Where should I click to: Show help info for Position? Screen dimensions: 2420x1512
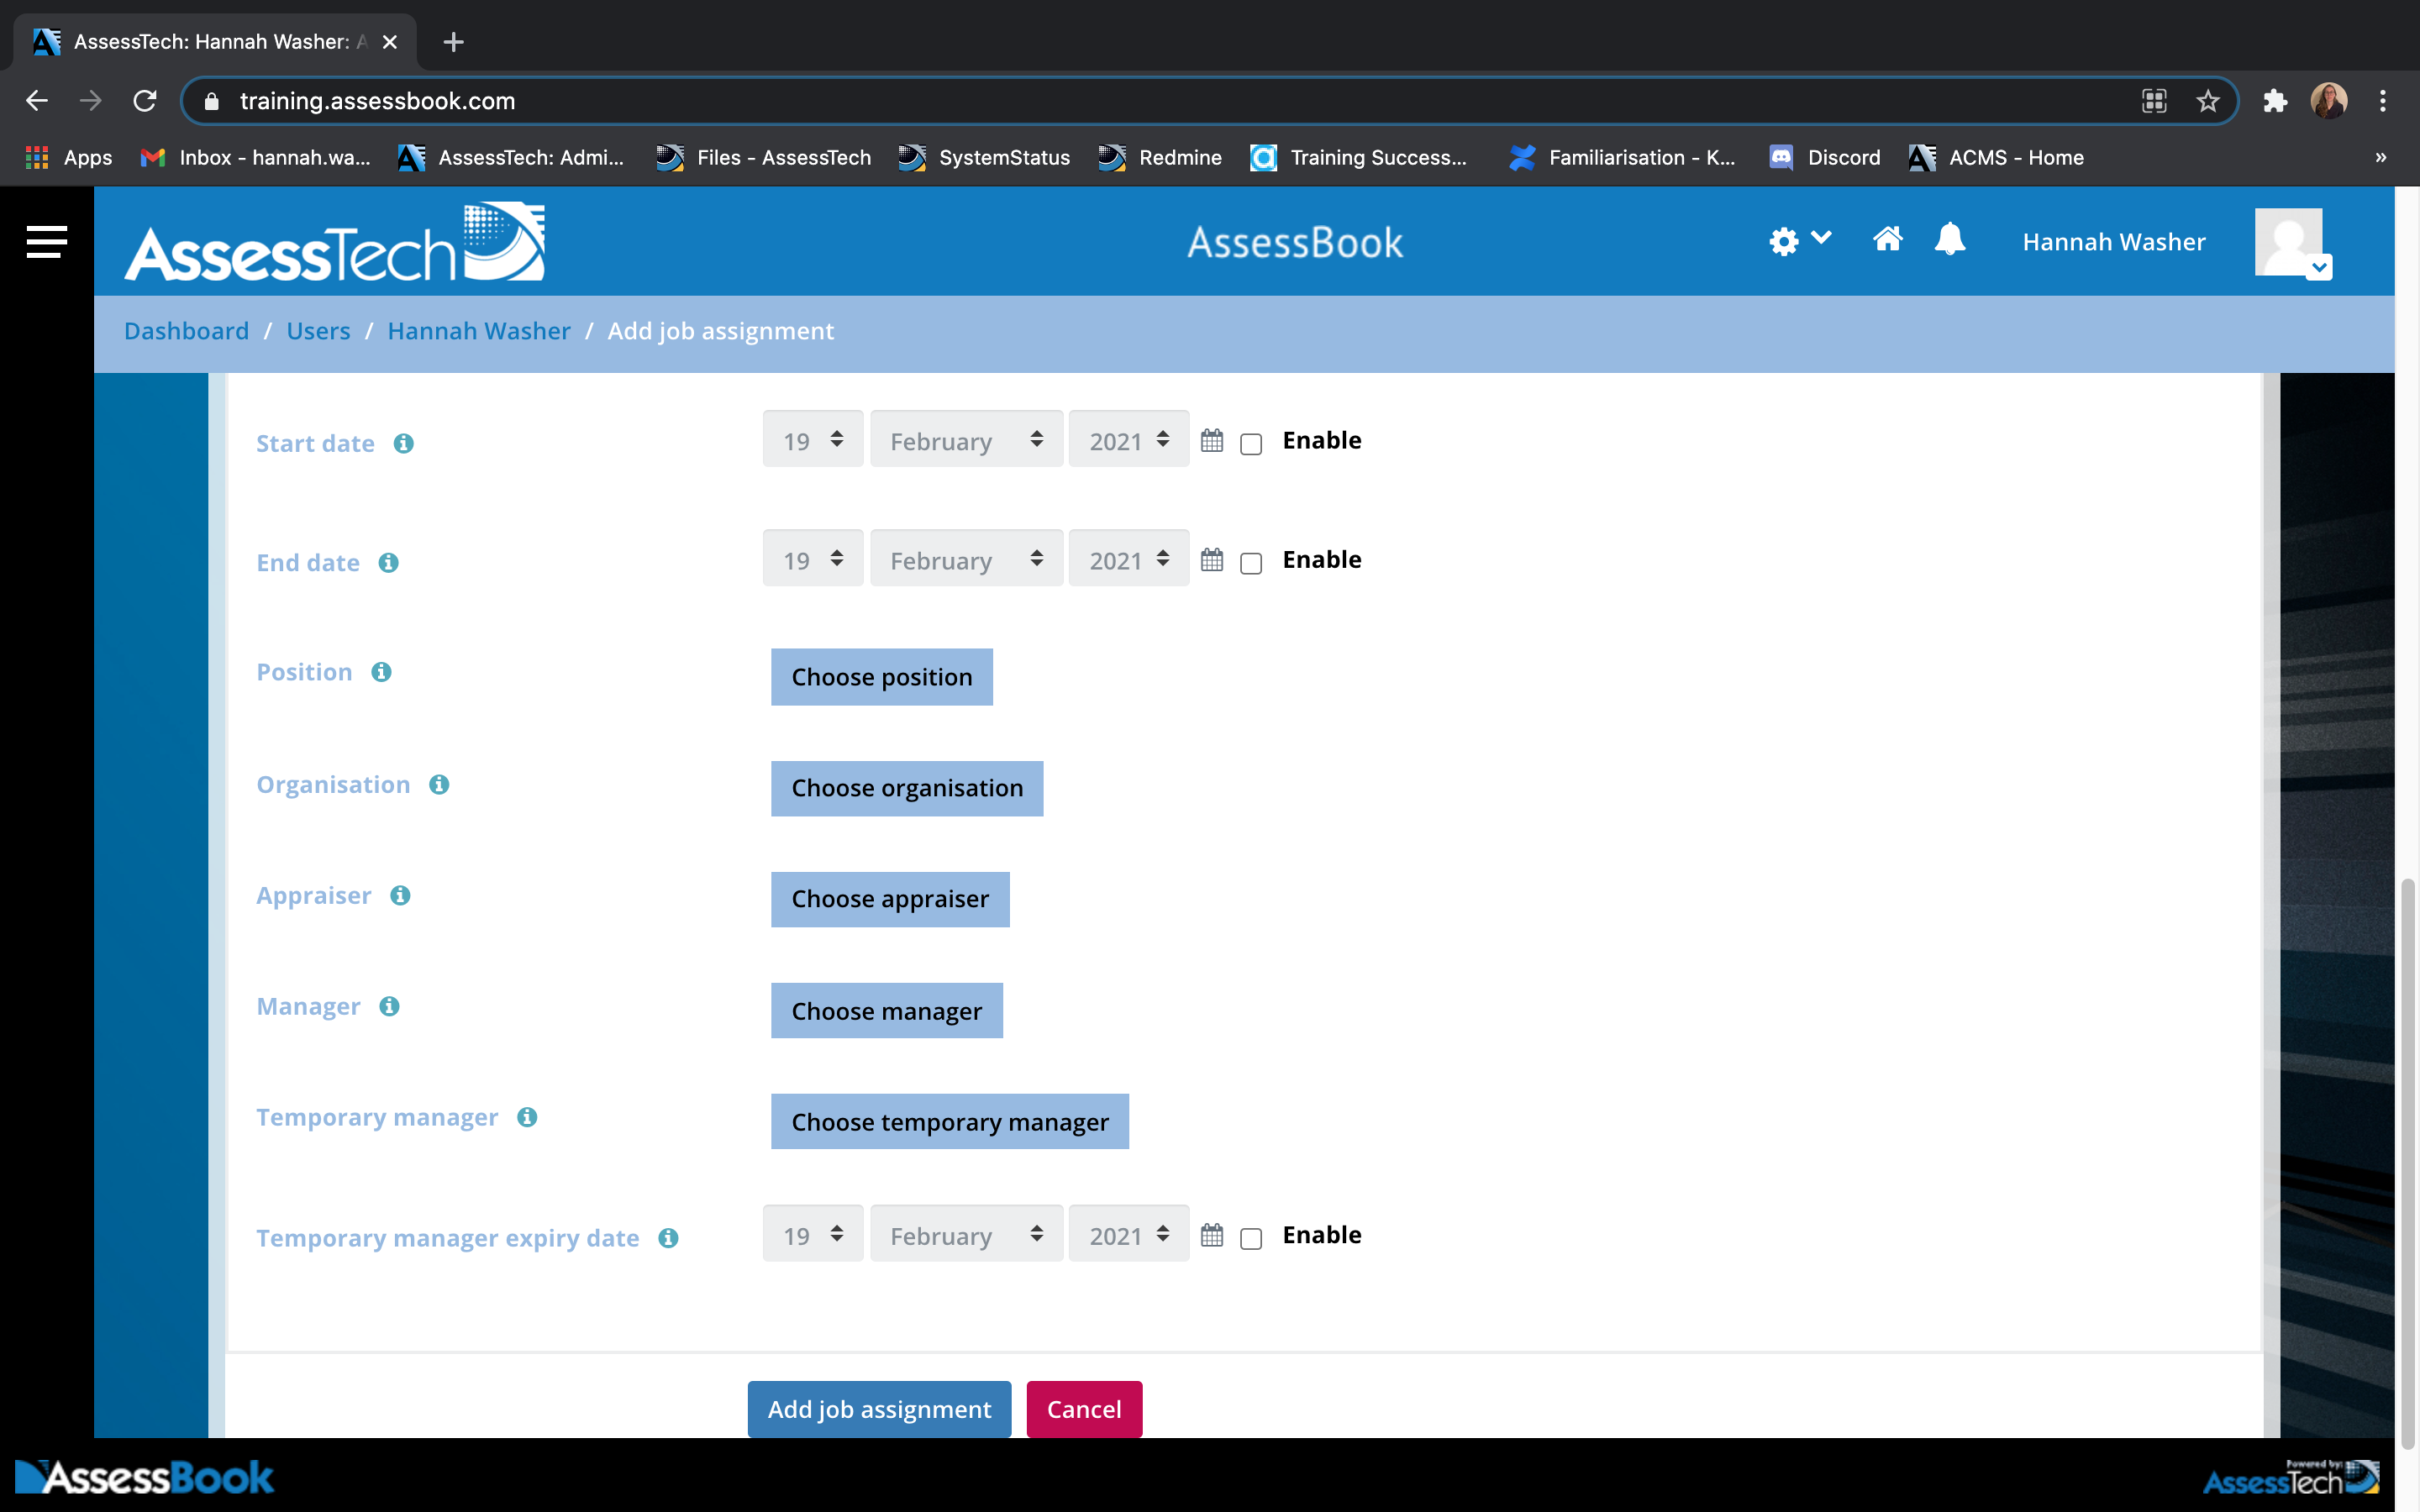(381, 672)
